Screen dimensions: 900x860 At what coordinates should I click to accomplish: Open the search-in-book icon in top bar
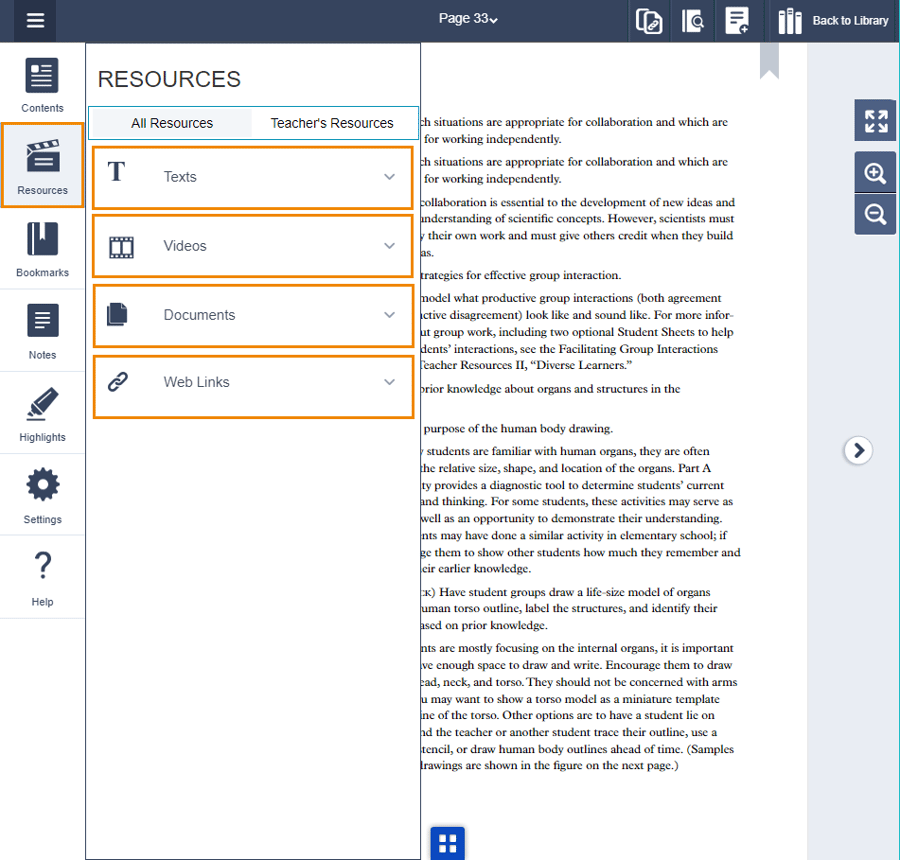click(693, 21)
